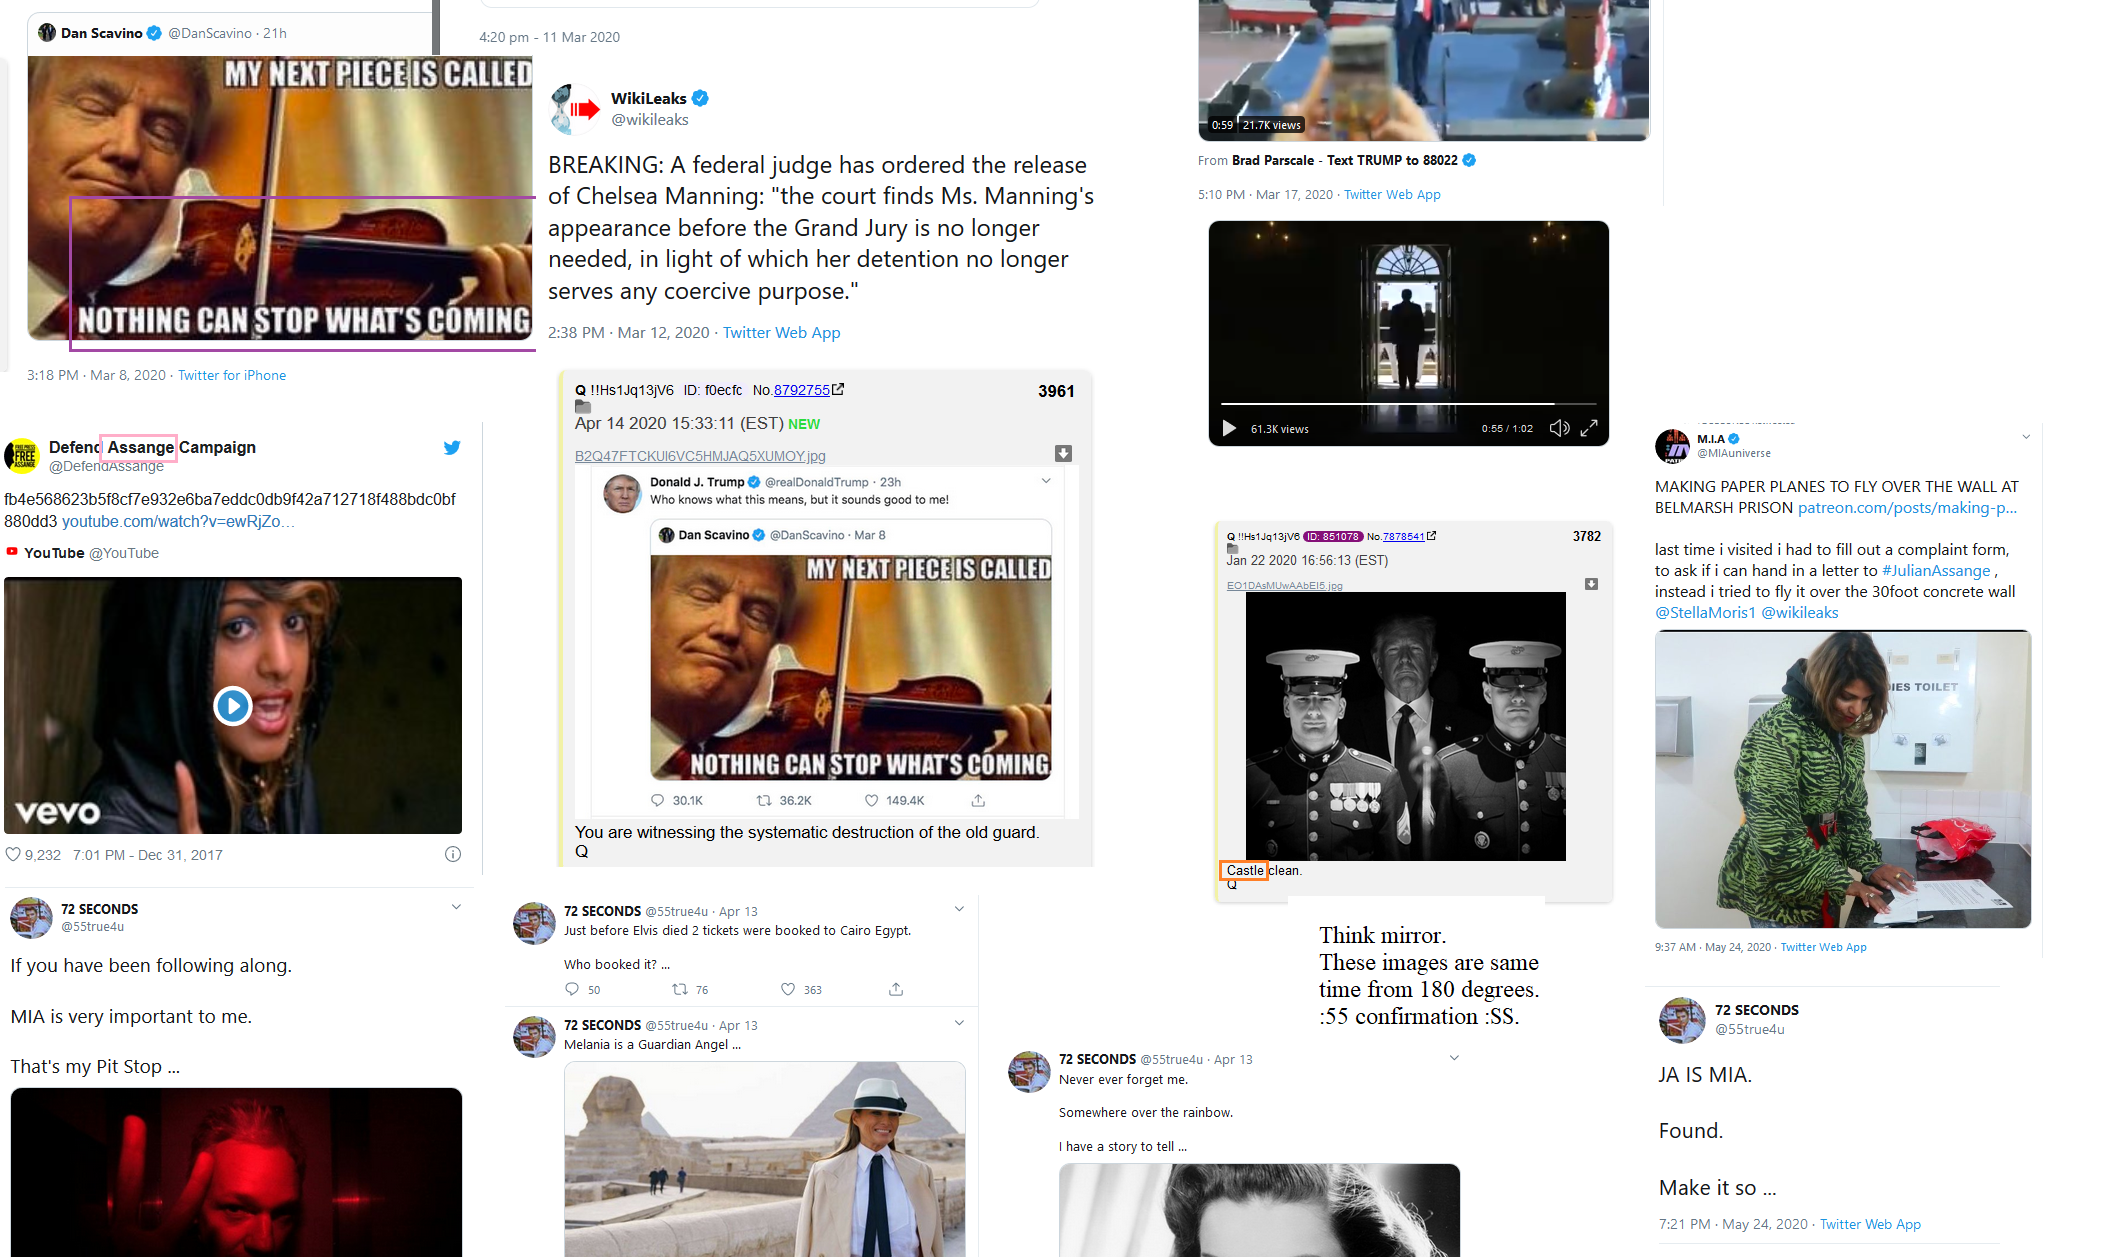This screenshot has height=1257, width=2121.
Task: Click '7:01 PM - Dec 31, 2017' timestamp
Action: (148, 855)
